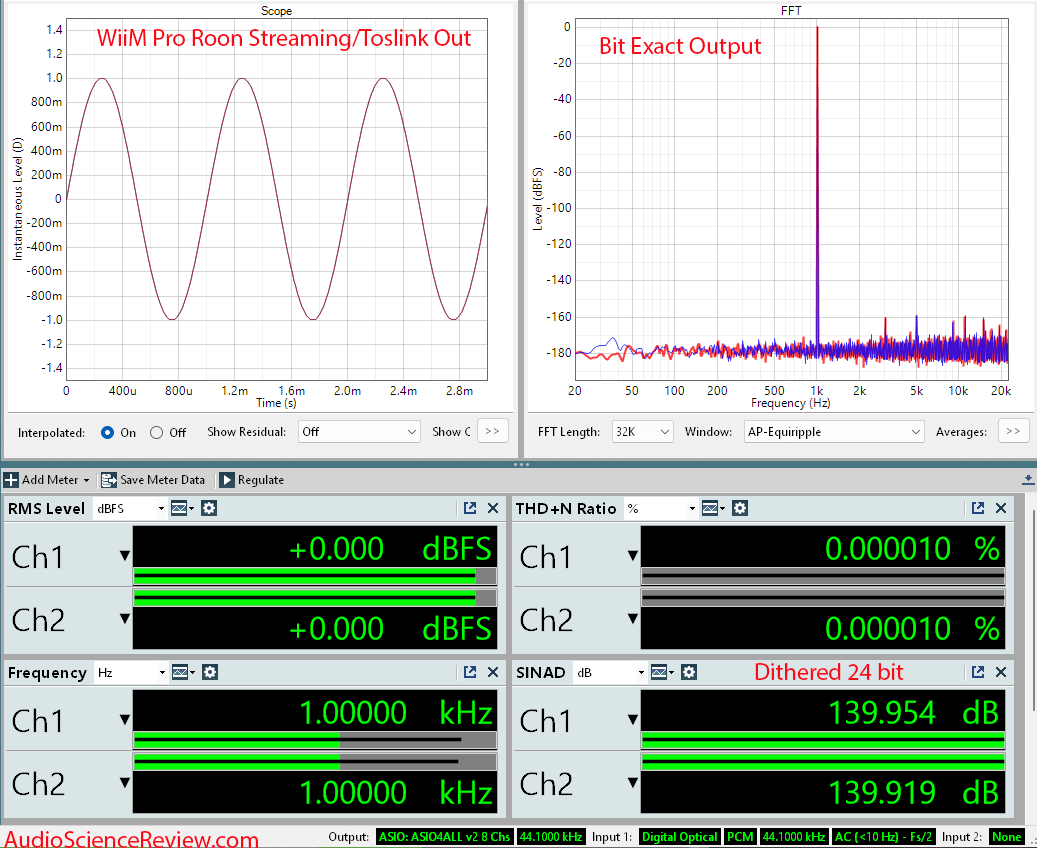
Task: Click input sample rate 44.1000 kHz
Action: [x=793, y=837]
